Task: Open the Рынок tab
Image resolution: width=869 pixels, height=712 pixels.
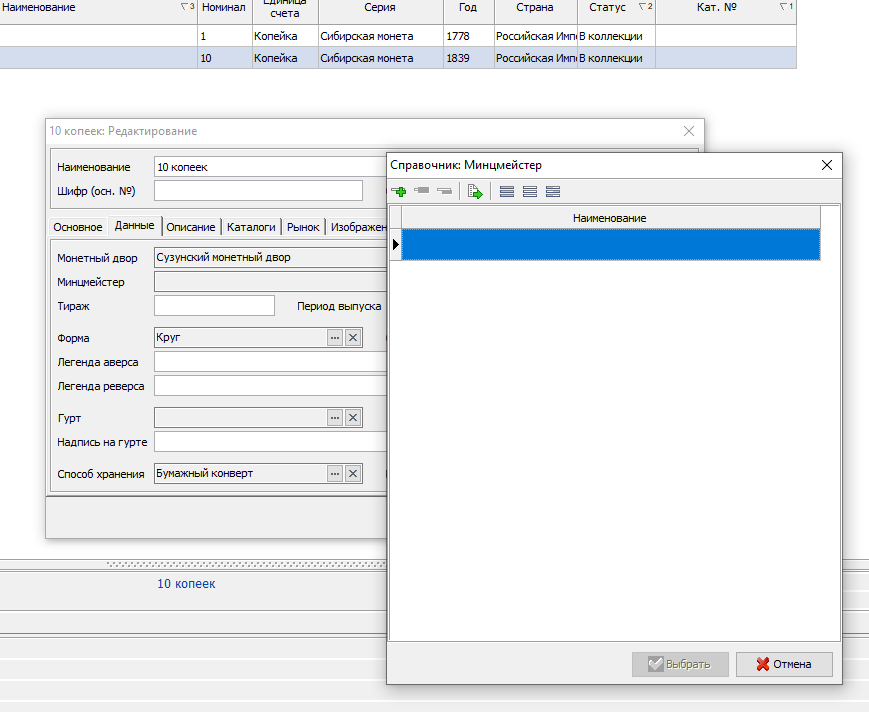Action: coord(303,227)
